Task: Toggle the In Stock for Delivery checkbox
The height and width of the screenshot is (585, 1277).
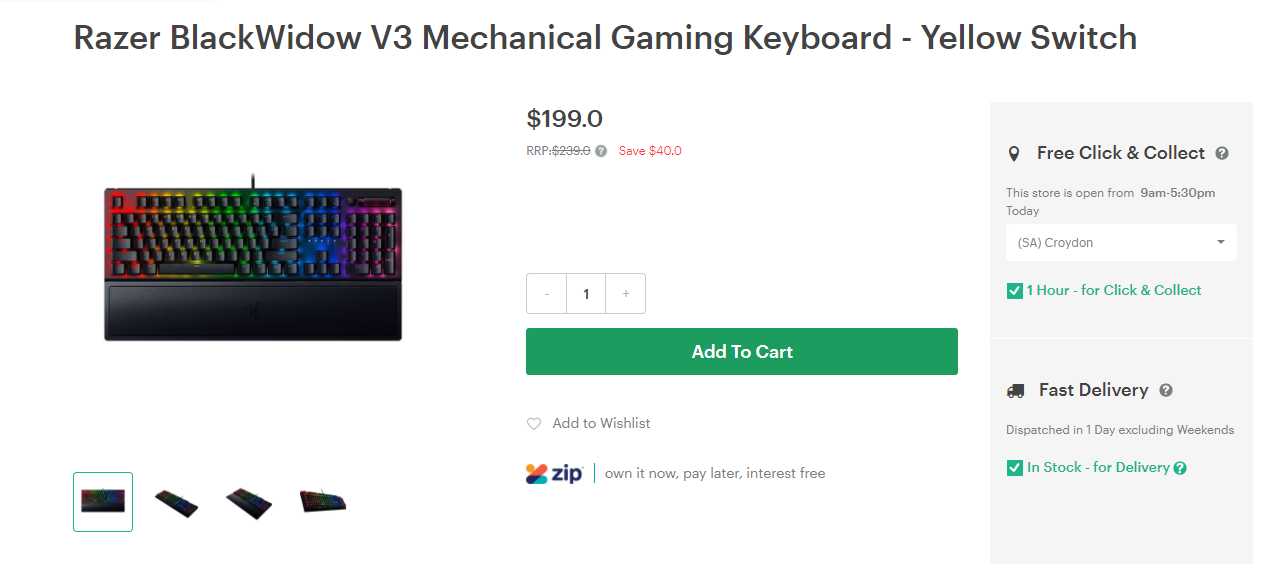Action: tap(1014, 468)
